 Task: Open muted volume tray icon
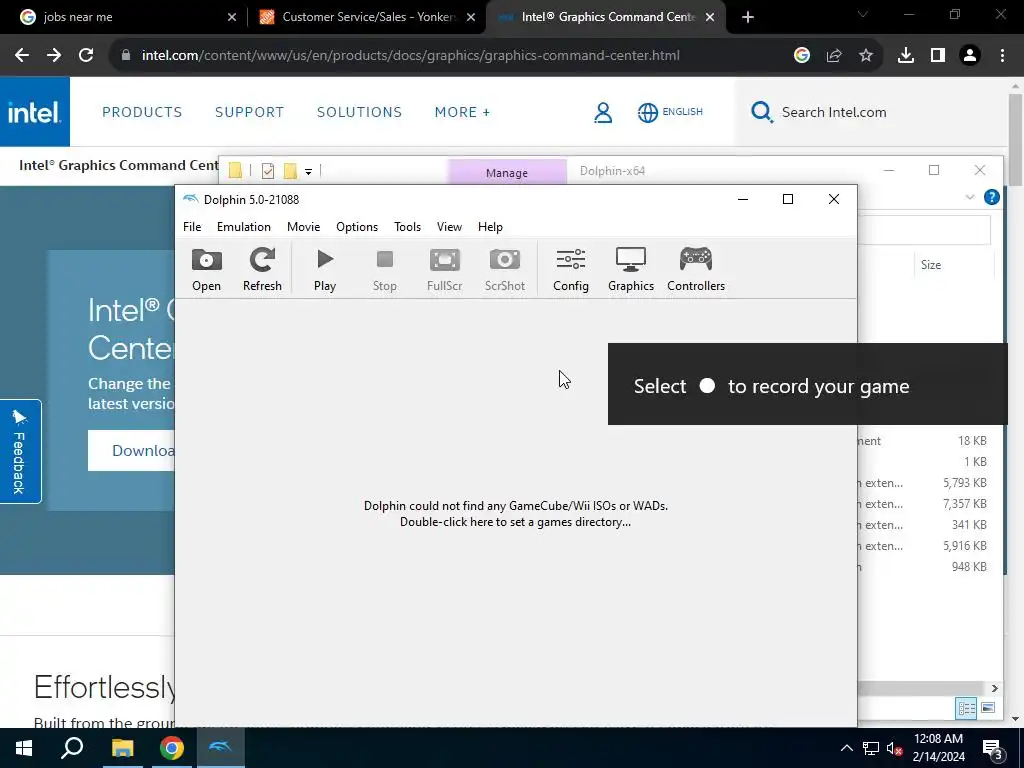point(895,748)
